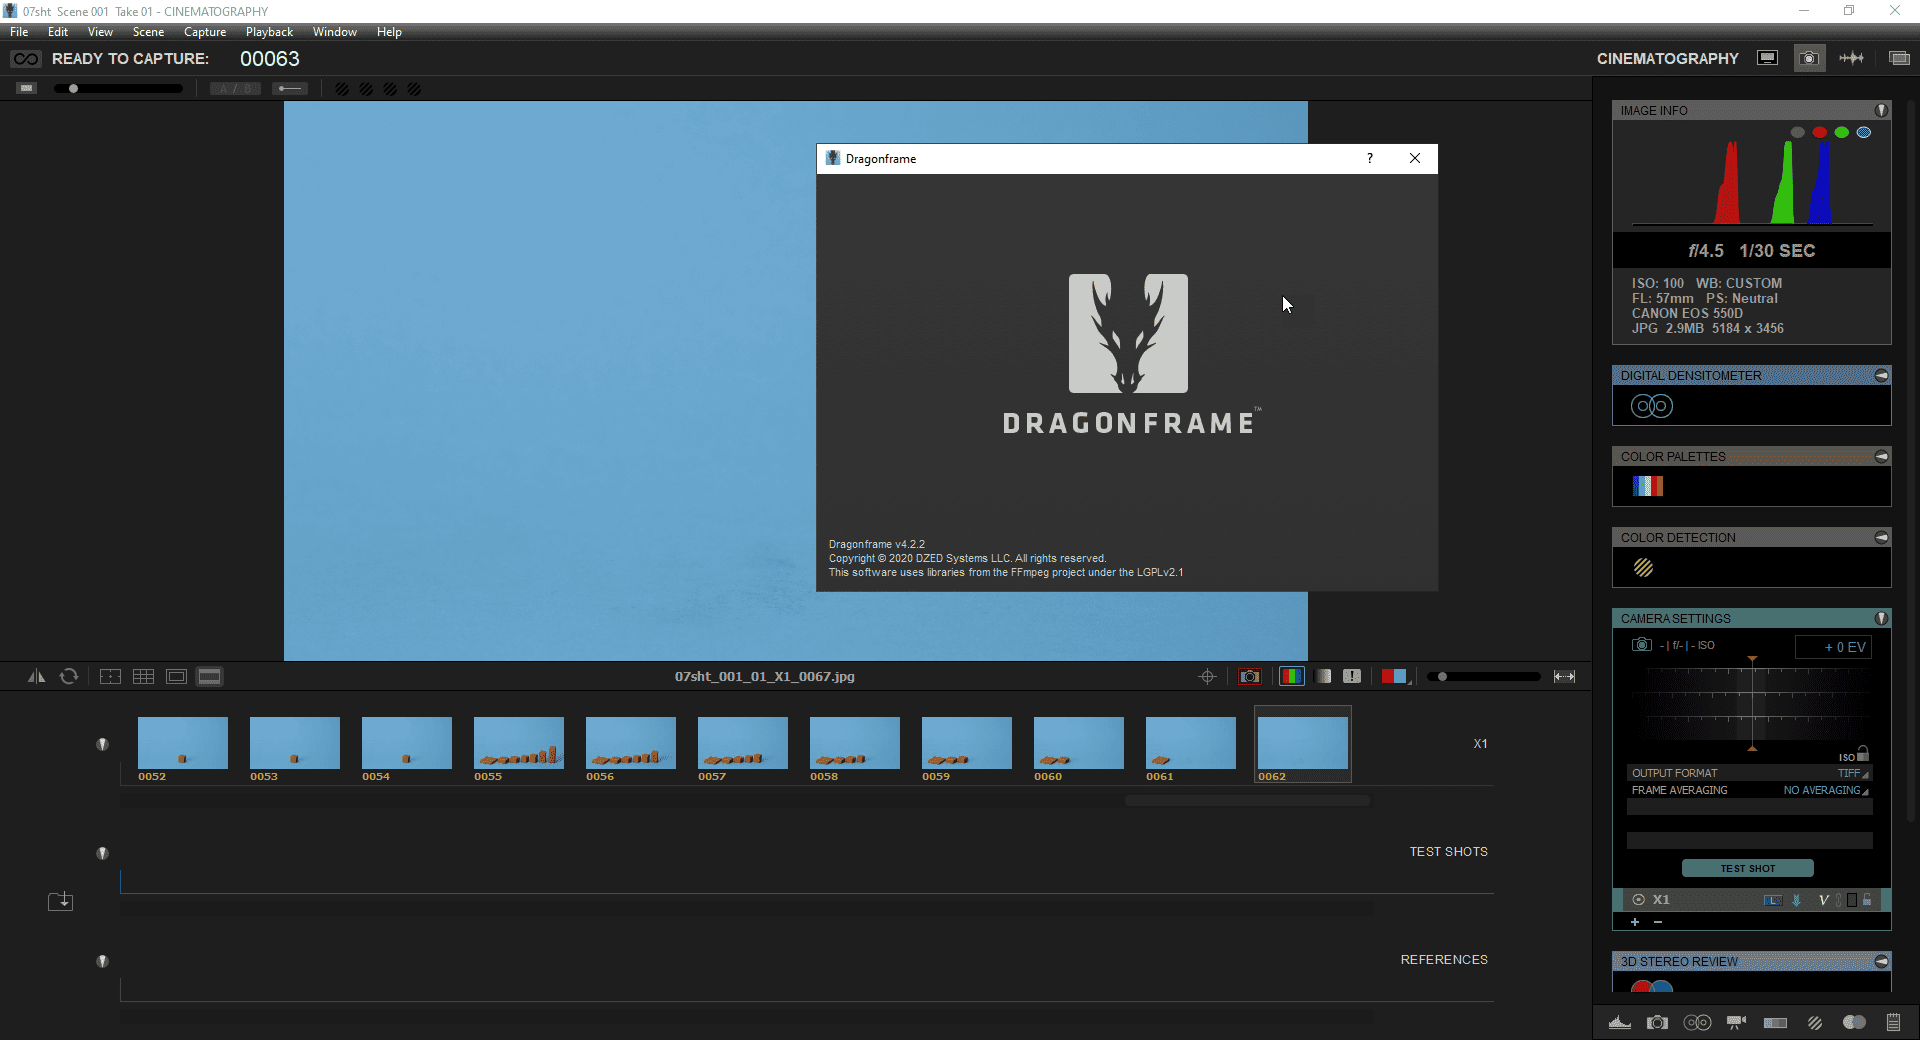Adjust the opacity slider in the top toolbar

[x=119, y=89]
